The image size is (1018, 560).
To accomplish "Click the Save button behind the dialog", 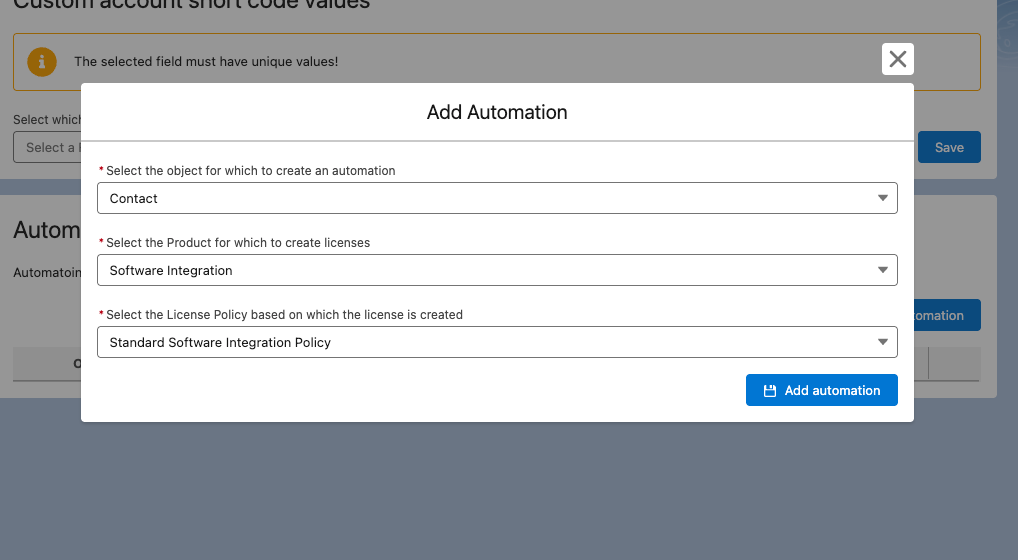I will pos(948,147).
